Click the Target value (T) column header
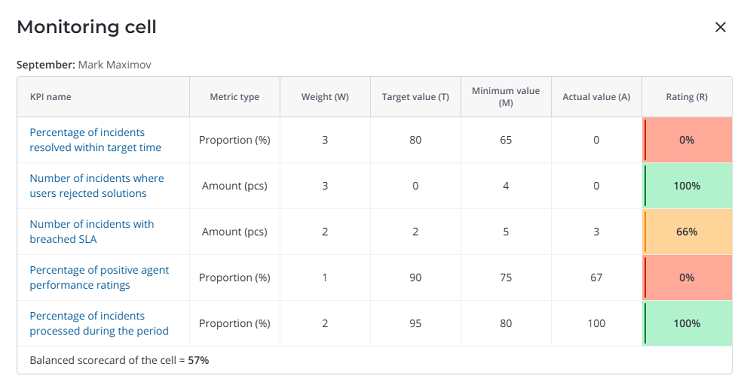This screenshot has height=391, width=750. [415, 97]
